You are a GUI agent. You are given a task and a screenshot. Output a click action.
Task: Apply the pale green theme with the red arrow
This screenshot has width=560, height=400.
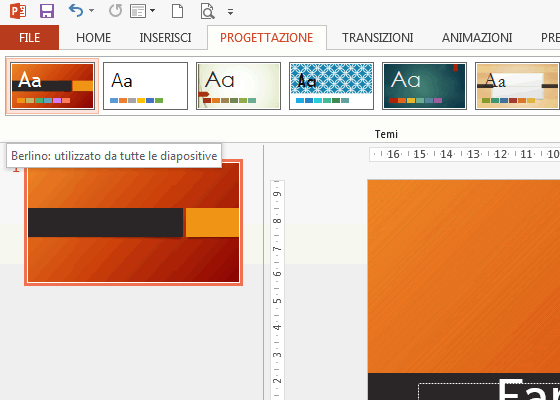coord(238,86)
